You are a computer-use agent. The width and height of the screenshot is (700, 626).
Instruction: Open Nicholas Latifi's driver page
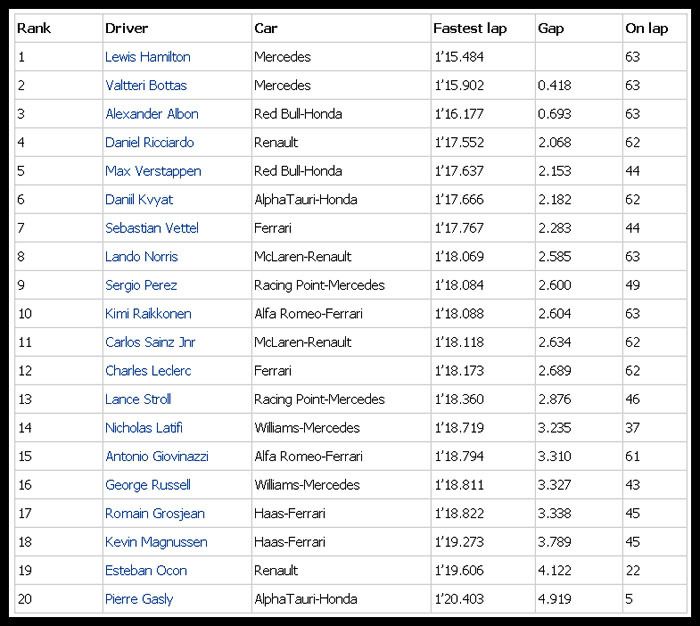pyautogui.click(x=144, y=428)
